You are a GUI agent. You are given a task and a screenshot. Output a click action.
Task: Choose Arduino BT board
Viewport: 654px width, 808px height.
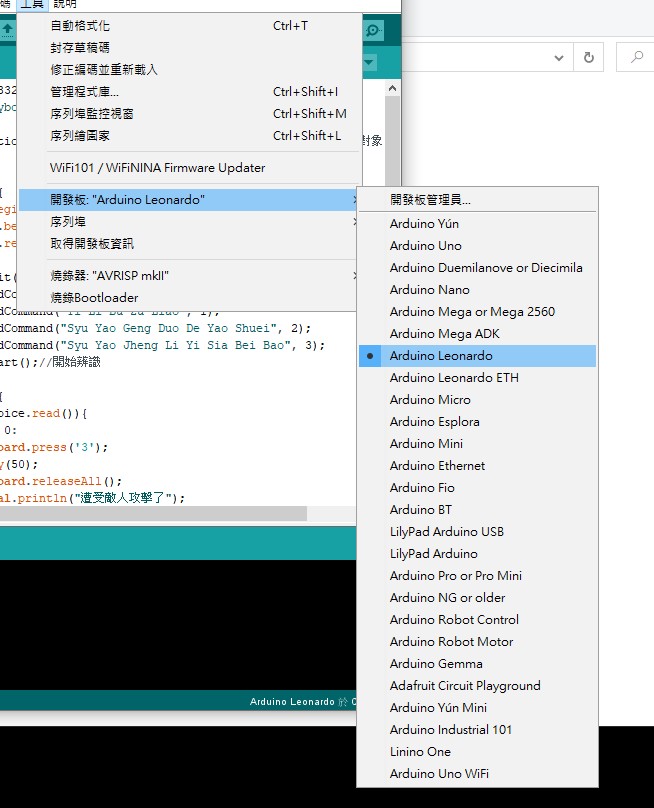click(477, 510)
